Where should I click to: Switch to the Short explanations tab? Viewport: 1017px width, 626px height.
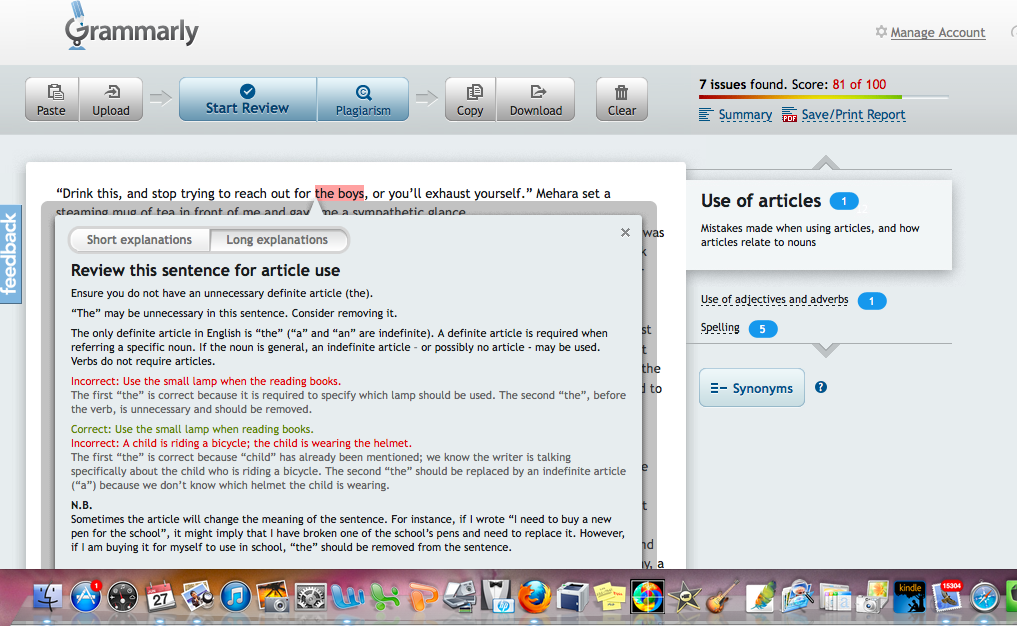[139, 240]
